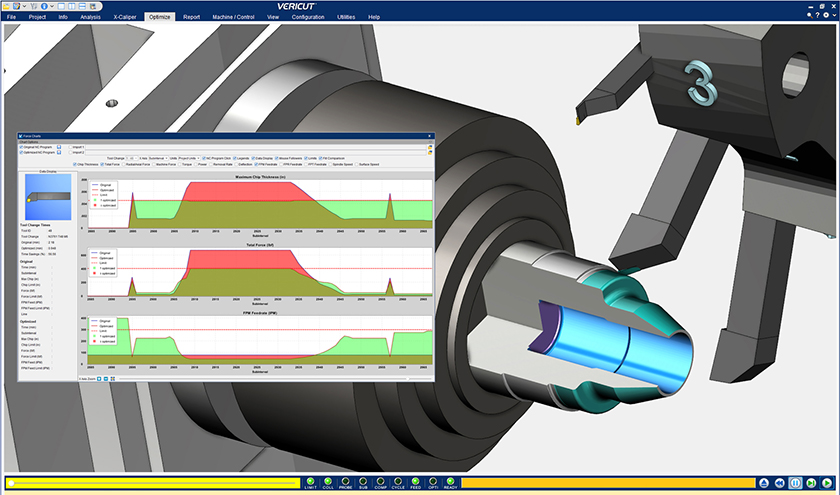
Task: Open the Utilities menu
Action: click(x=345, y=18)
